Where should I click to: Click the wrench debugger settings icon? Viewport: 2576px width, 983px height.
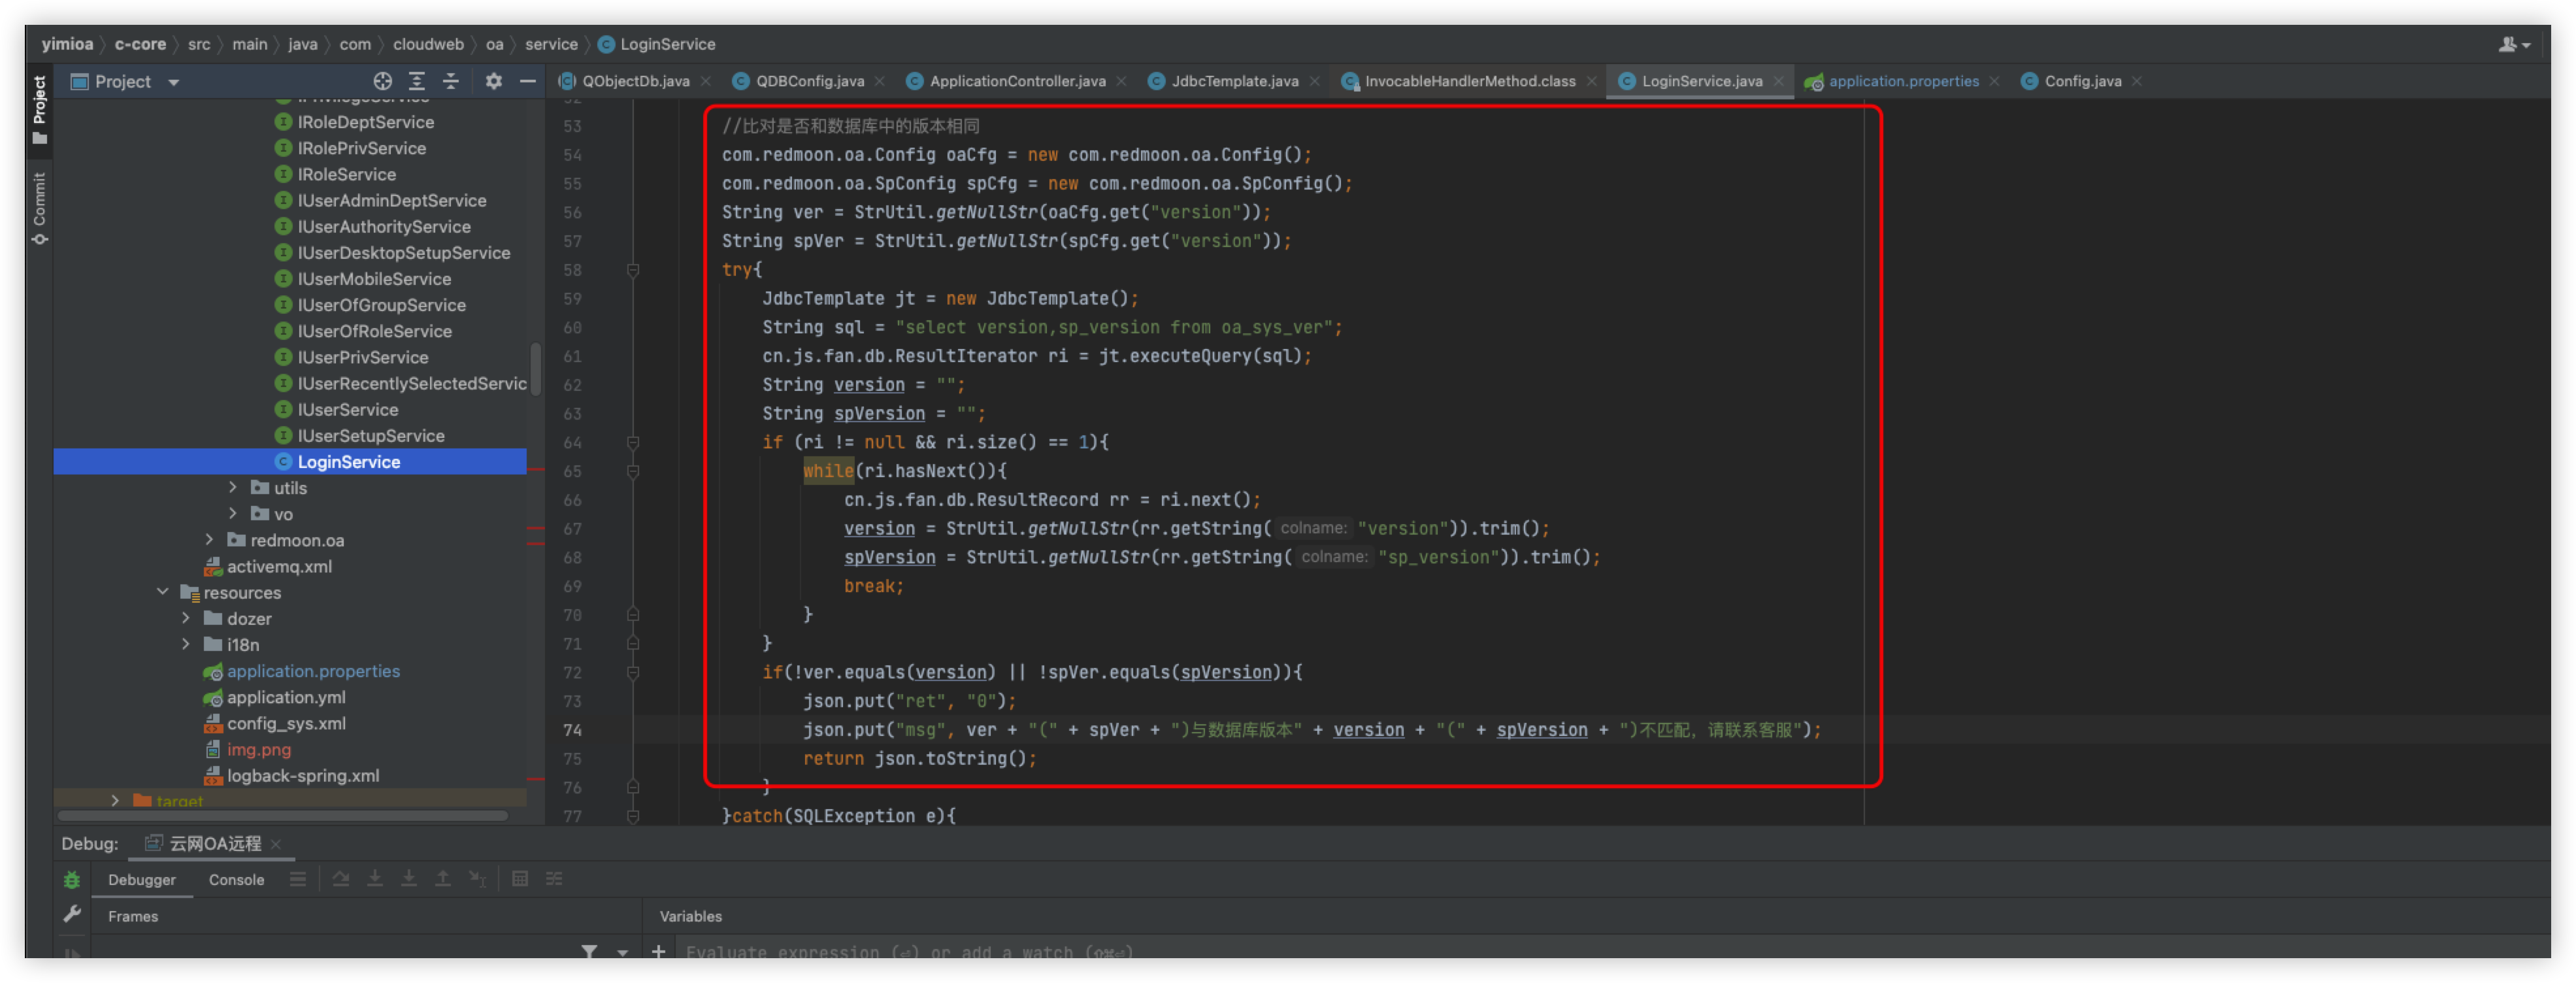click(x=72, y=914)
